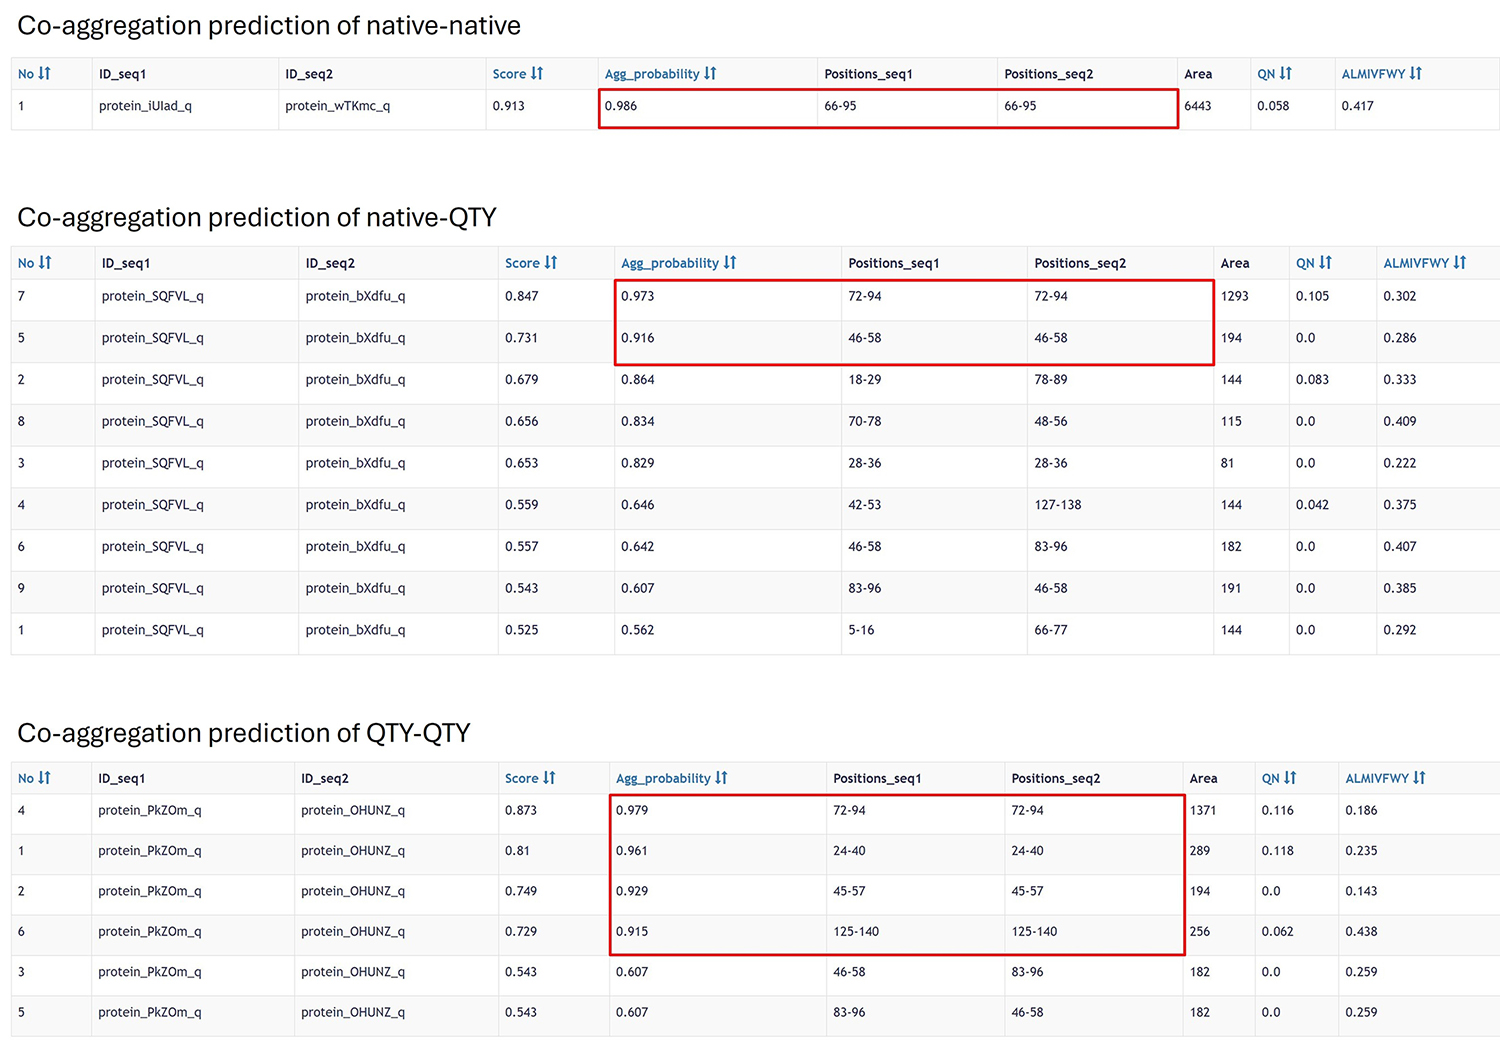This screenshot has width=1500, height=1050.
Task: Click Agg_probability header text in native-QTY table
Action: point(669,263)
